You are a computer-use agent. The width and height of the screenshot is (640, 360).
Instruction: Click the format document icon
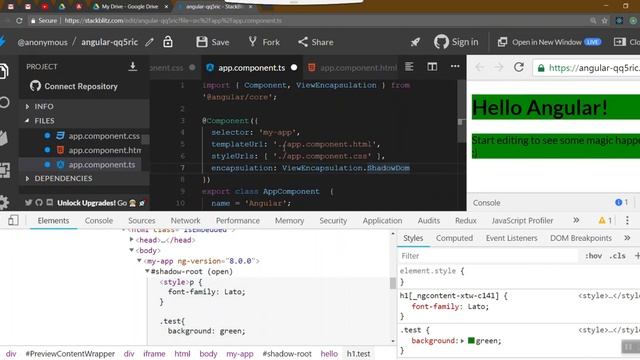click(409, 67)
